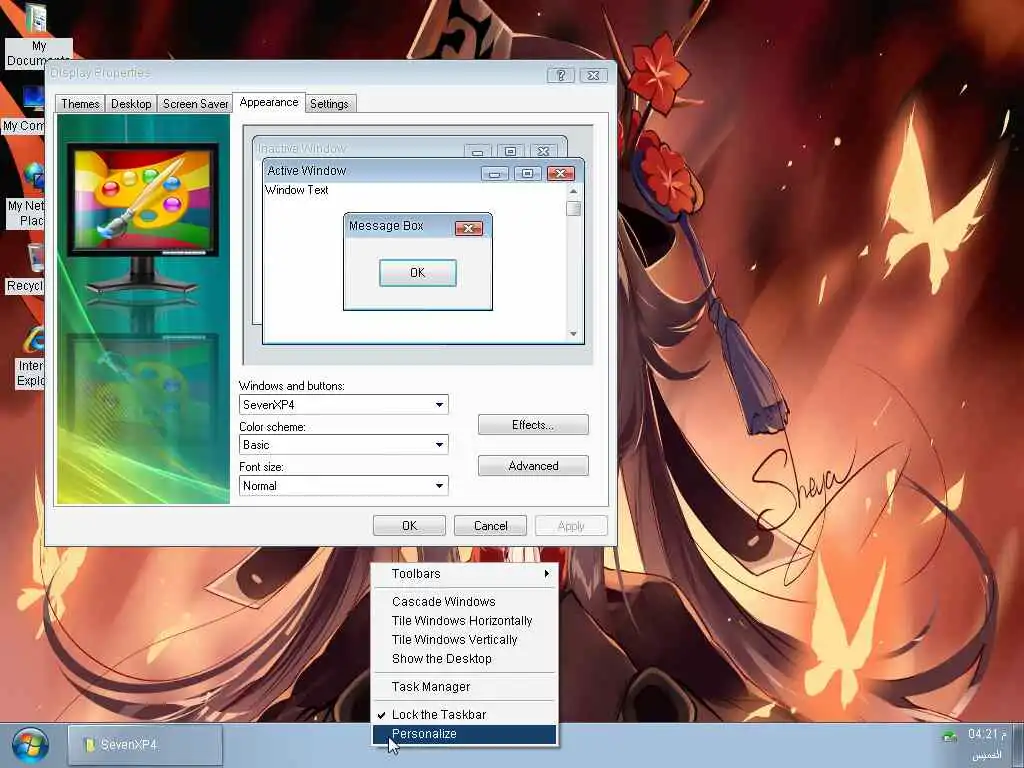Click the Message Box close icon
The width and height of the screenshot is (1024, 768).
coord(469,228)
